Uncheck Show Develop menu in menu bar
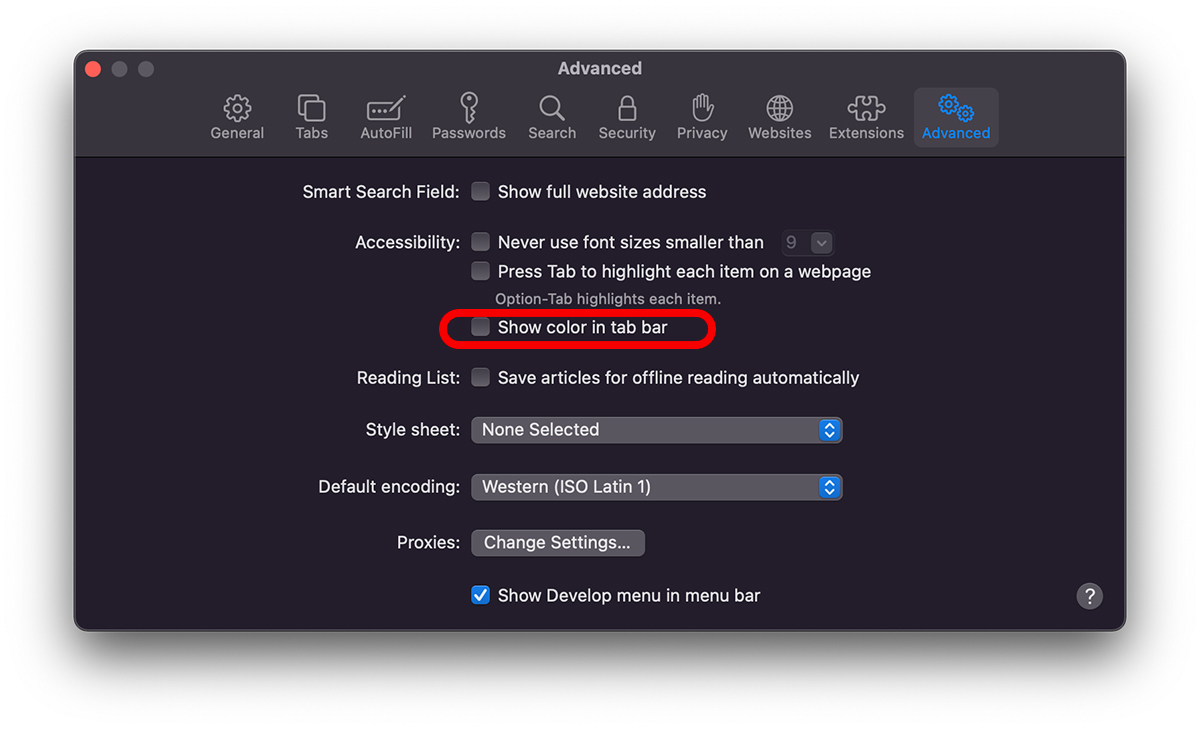Screen dimensions: 1200x729 (x=481, y=596)
